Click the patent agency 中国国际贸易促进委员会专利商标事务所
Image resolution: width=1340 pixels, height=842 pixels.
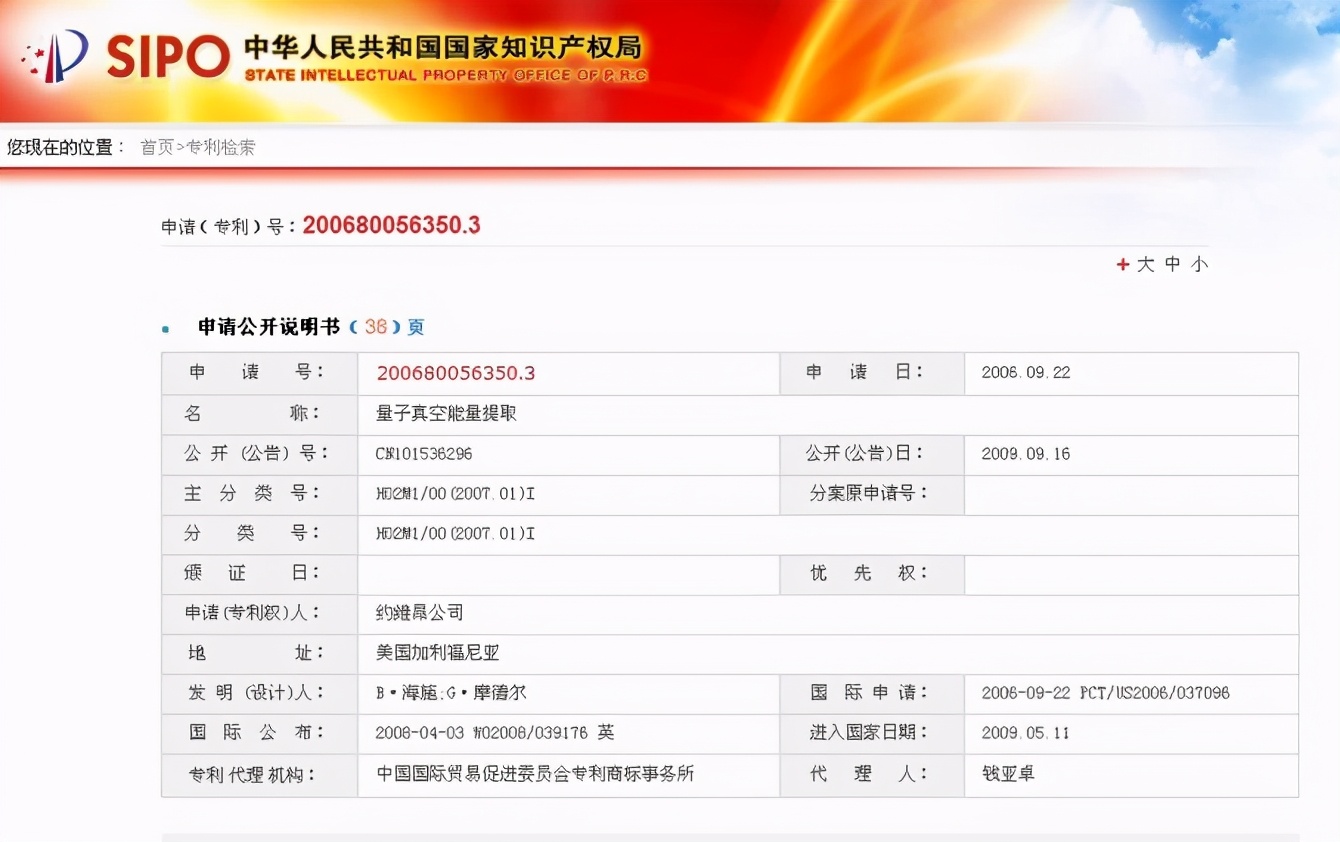(x=535, y=774)
